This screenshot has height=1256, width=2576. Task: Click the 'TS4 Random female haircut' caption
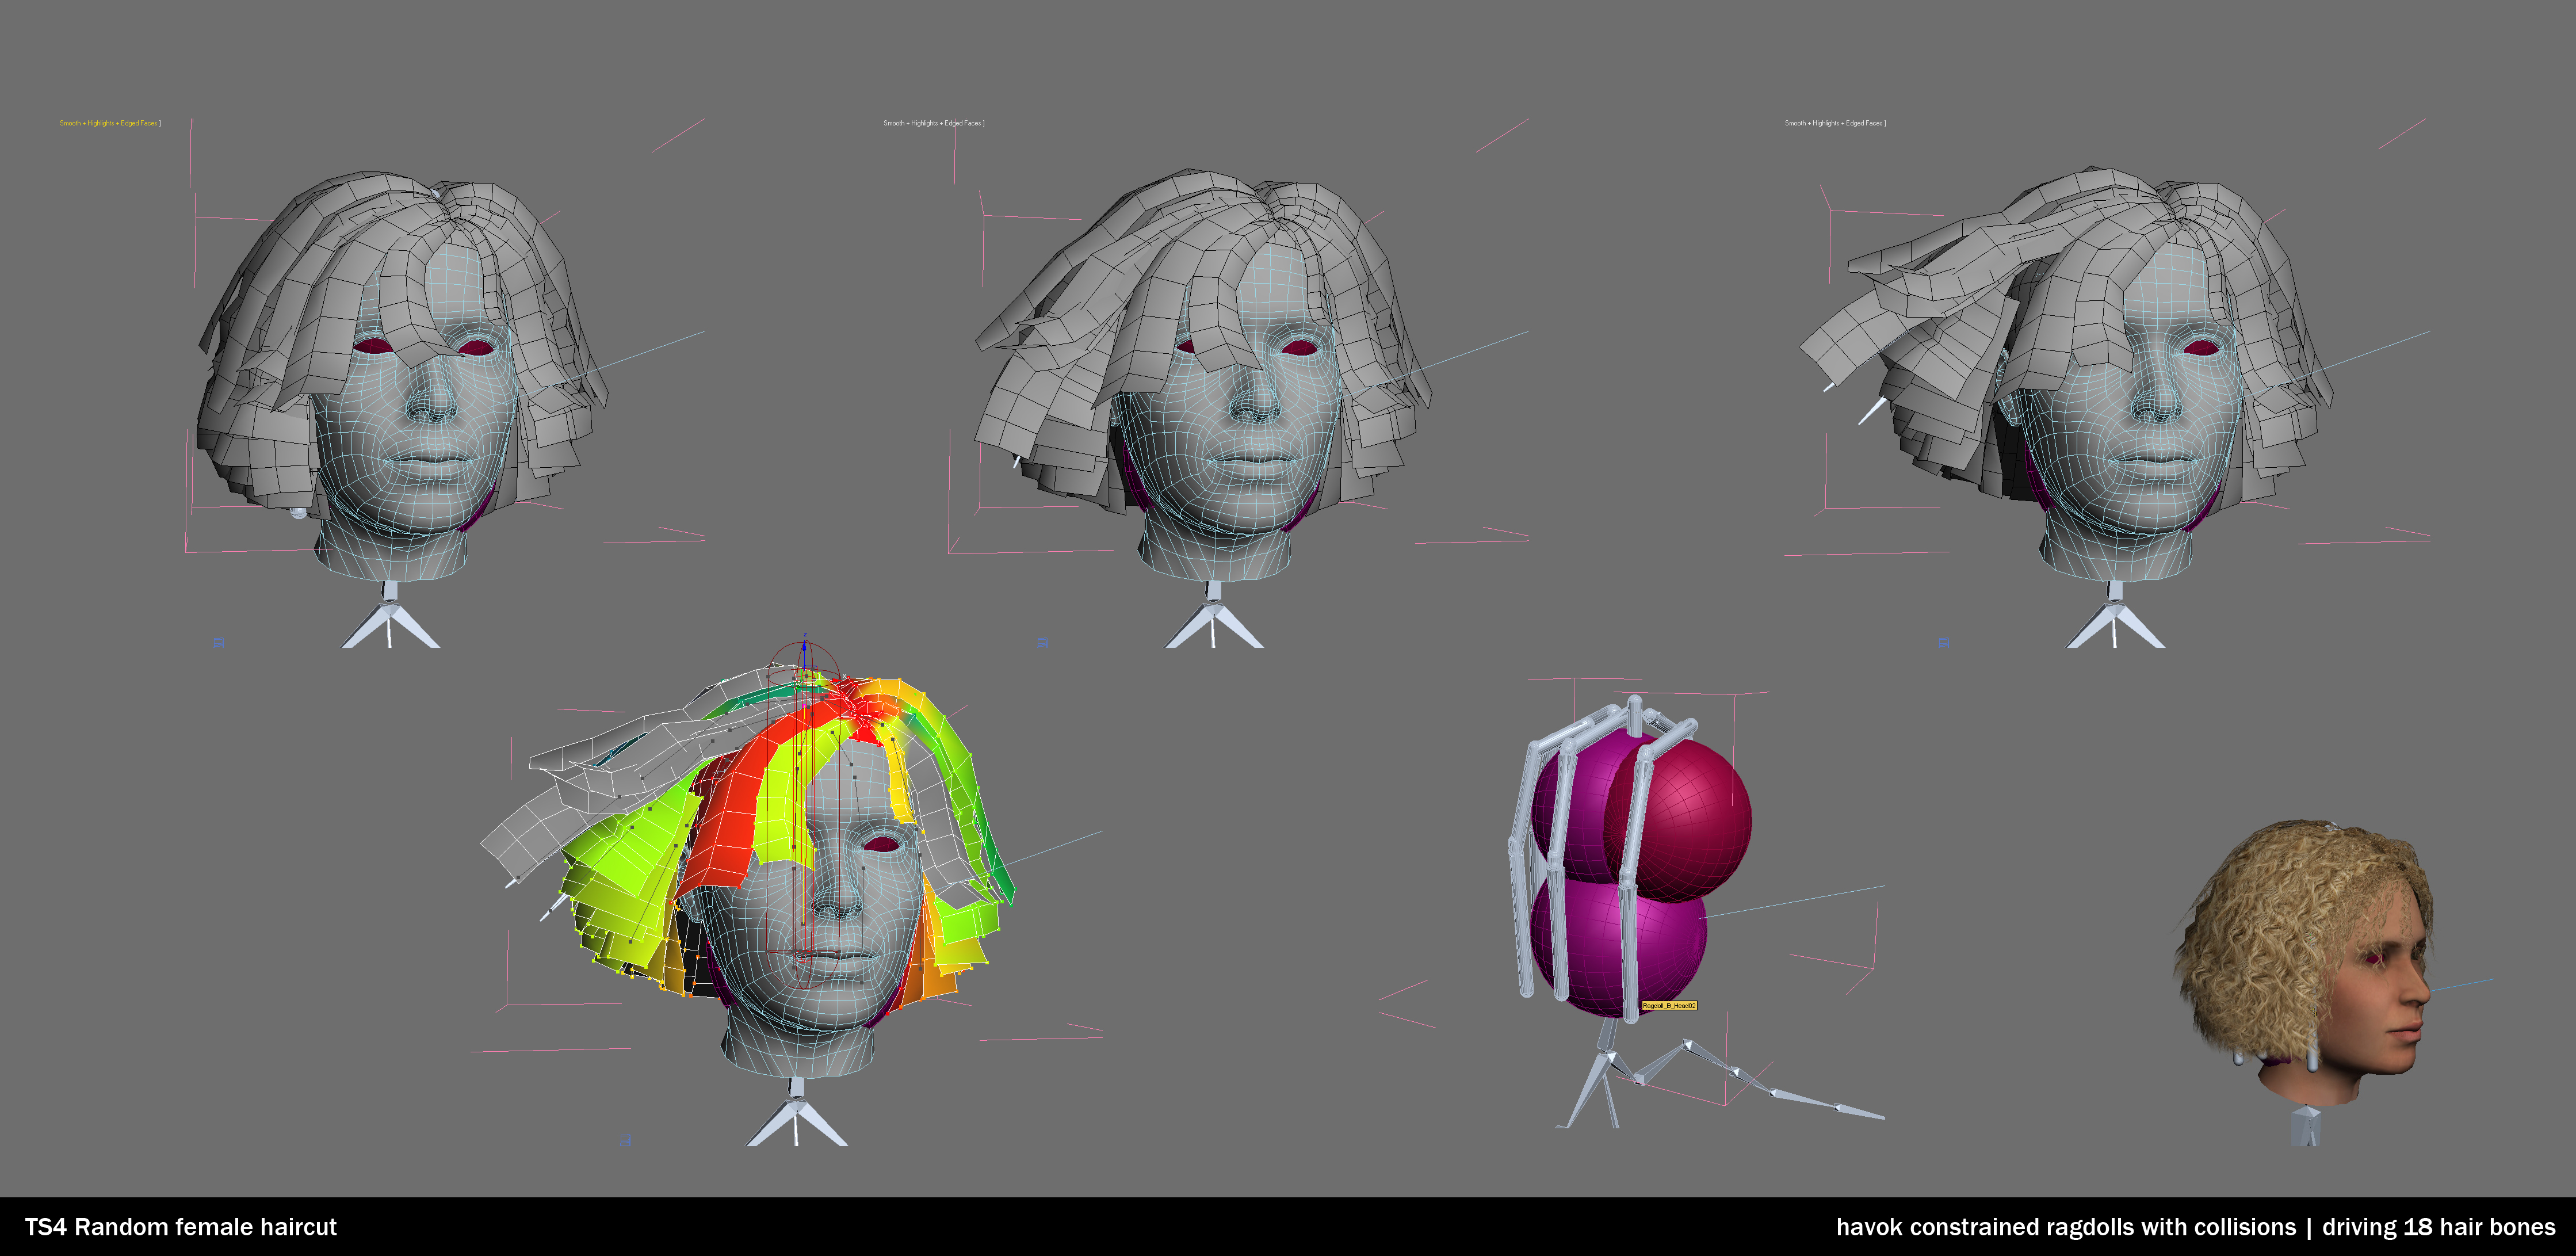181,1227
